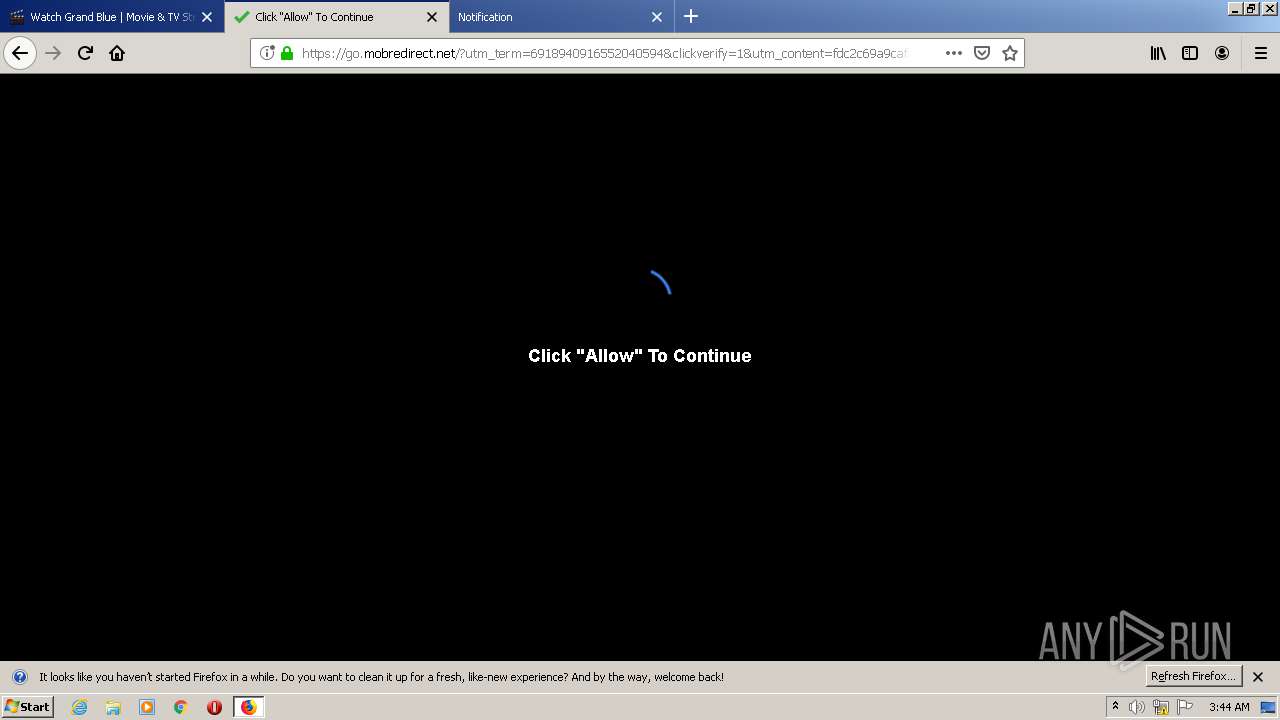Open a new tab with plus button
1280x720 pixels.
click(x=691, y=16)
